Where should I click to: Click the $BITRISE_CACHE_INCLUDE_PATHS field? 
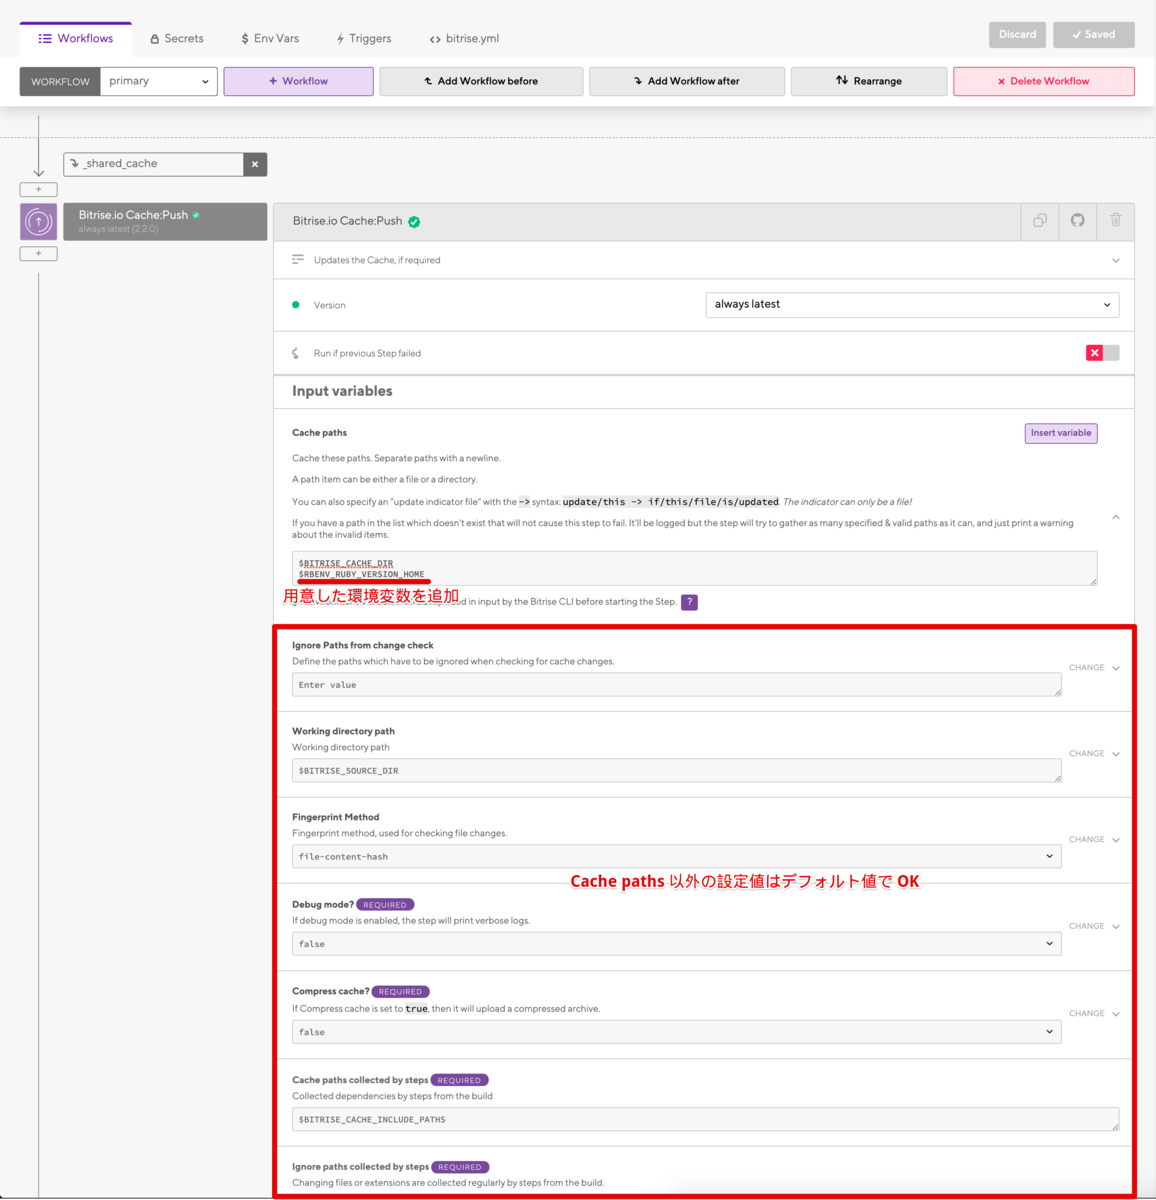[x=705, y=1120]
